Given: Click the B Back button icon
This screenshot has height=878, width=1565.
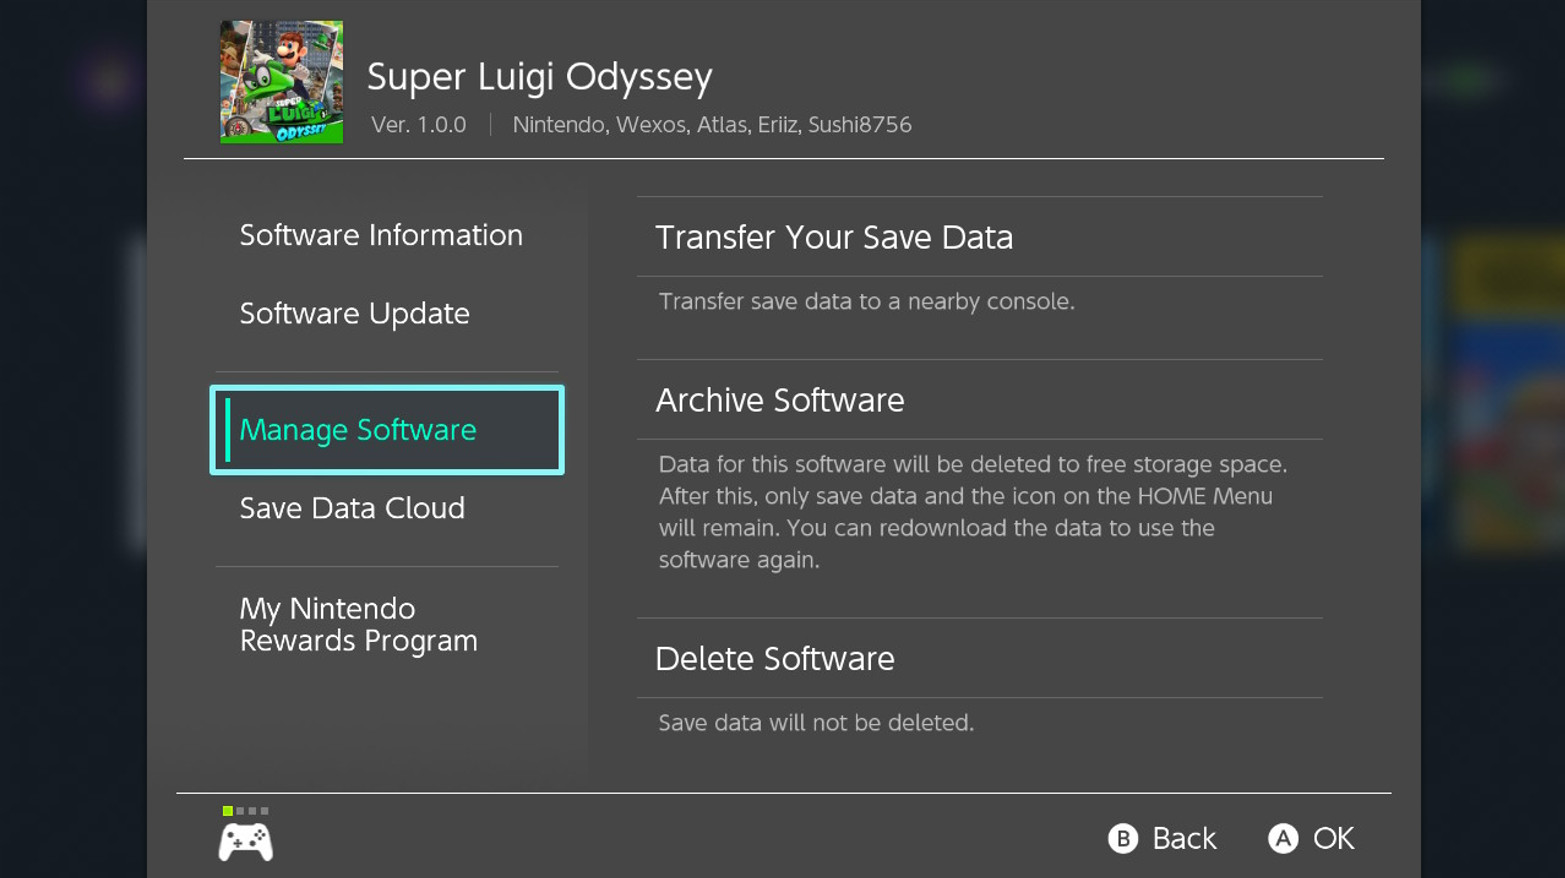Looking at the screenshot, I should 1124,838.
